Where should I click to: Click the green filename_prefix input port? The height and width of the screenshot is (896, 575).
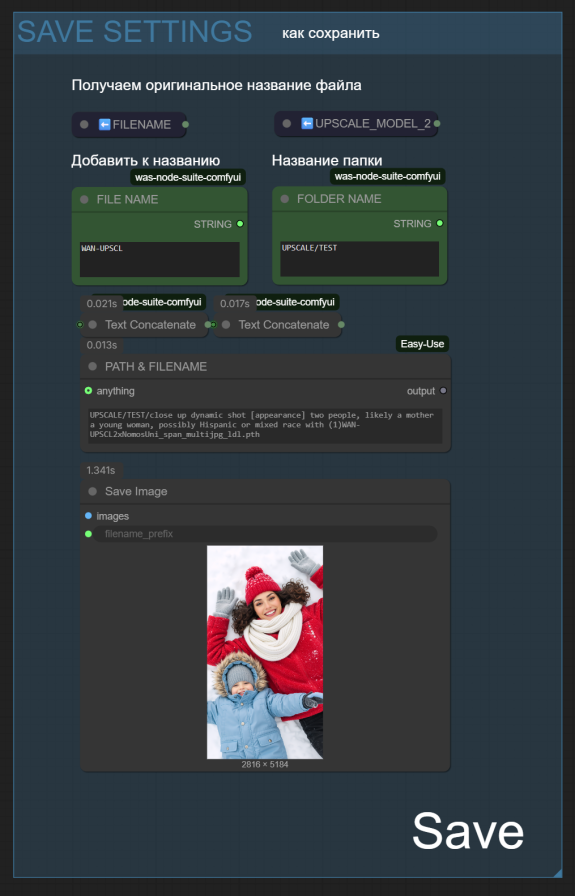pos(88,534)
